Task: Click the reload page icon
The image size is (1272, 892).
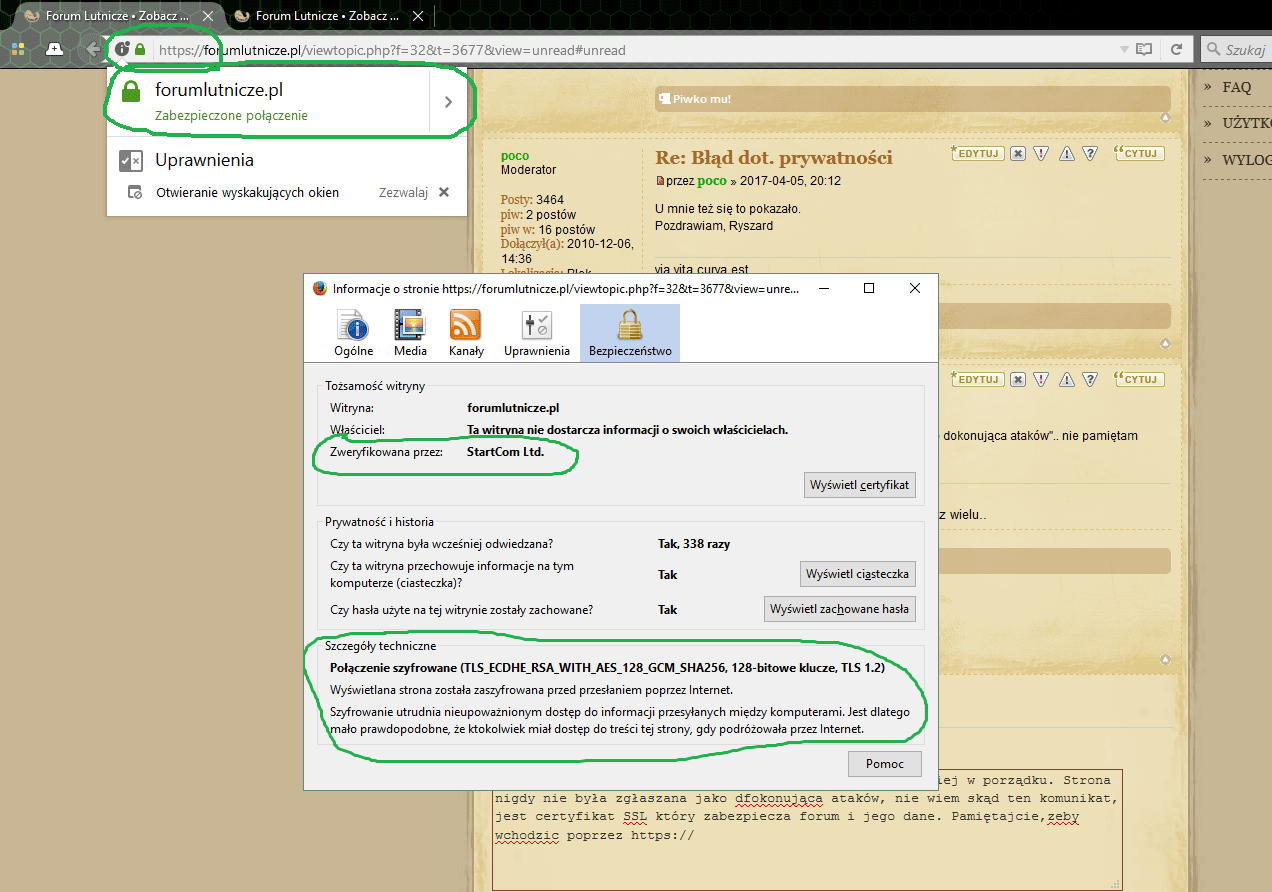Action: pyautogui.click(x=1177, y=49)
